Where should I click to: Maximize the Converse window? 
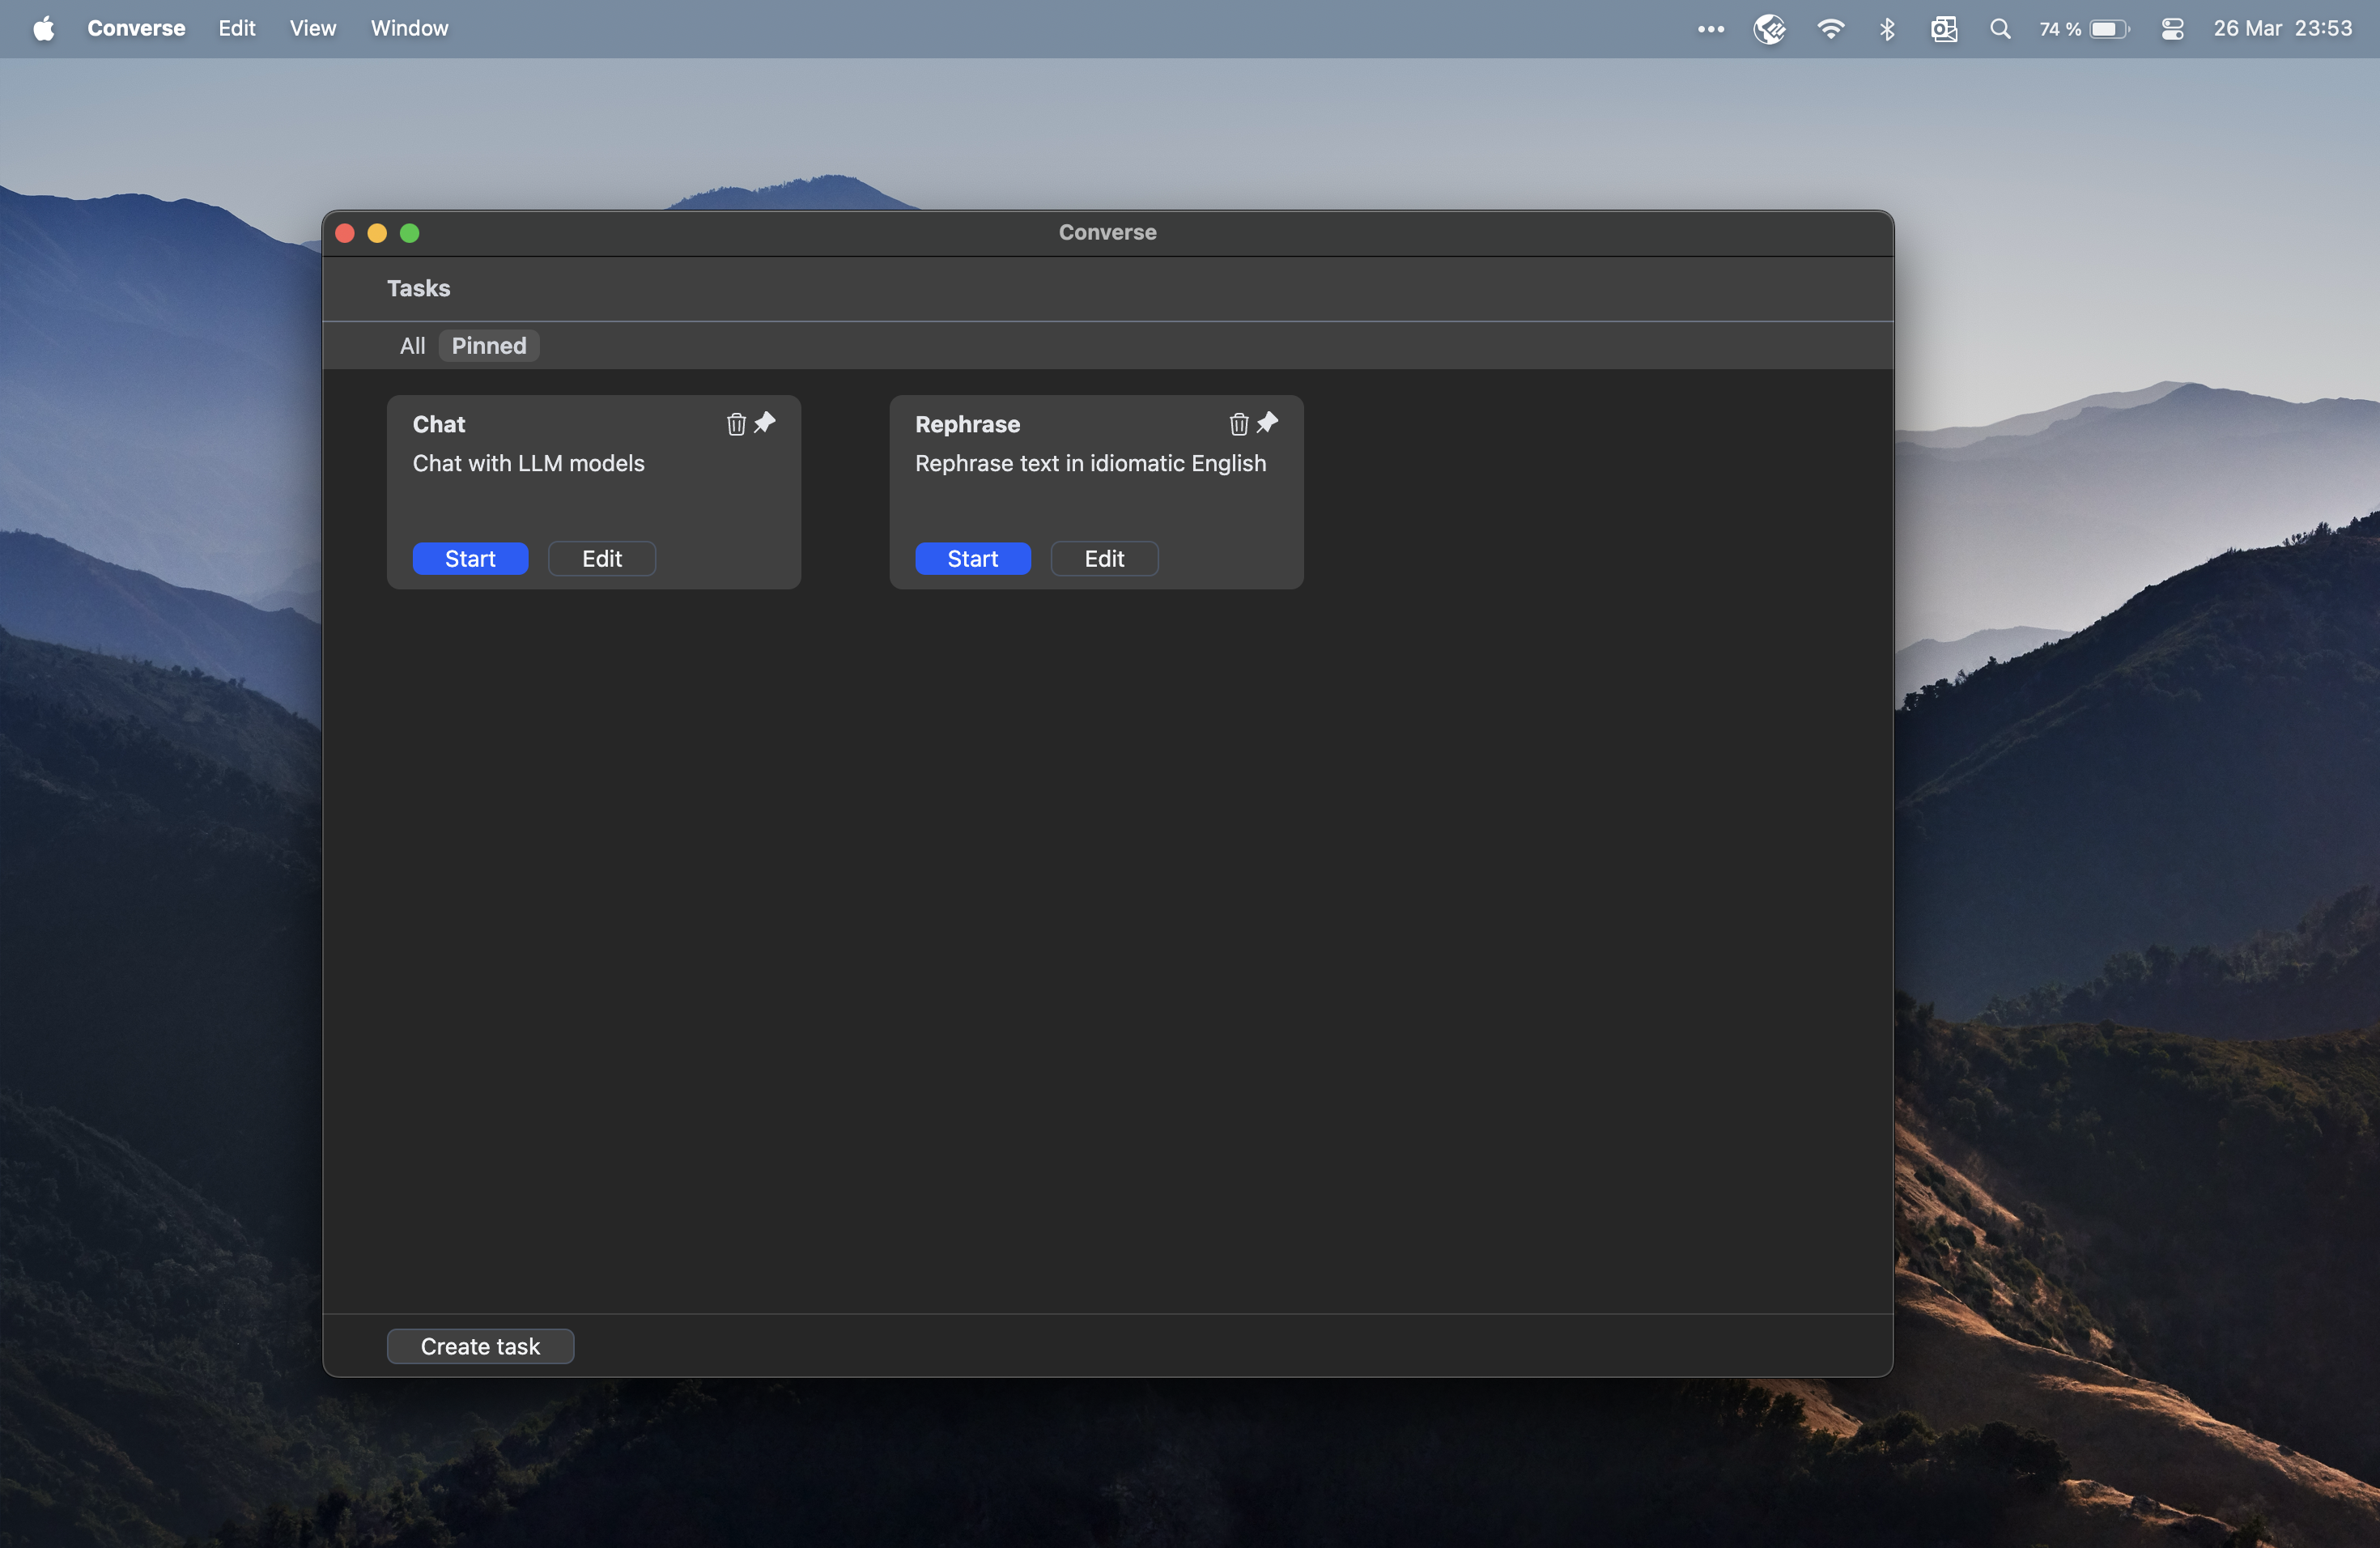coord(410,233)
